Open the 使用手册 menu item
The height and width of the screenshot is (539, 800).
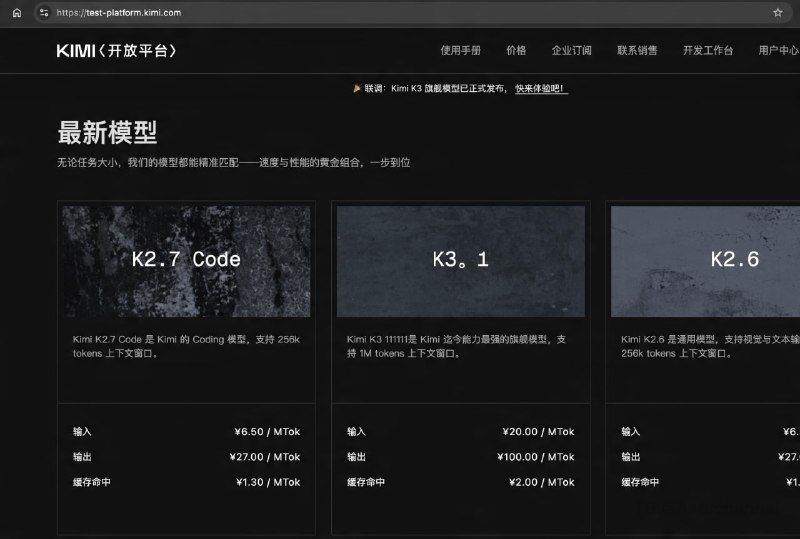(x=460, y=51)
